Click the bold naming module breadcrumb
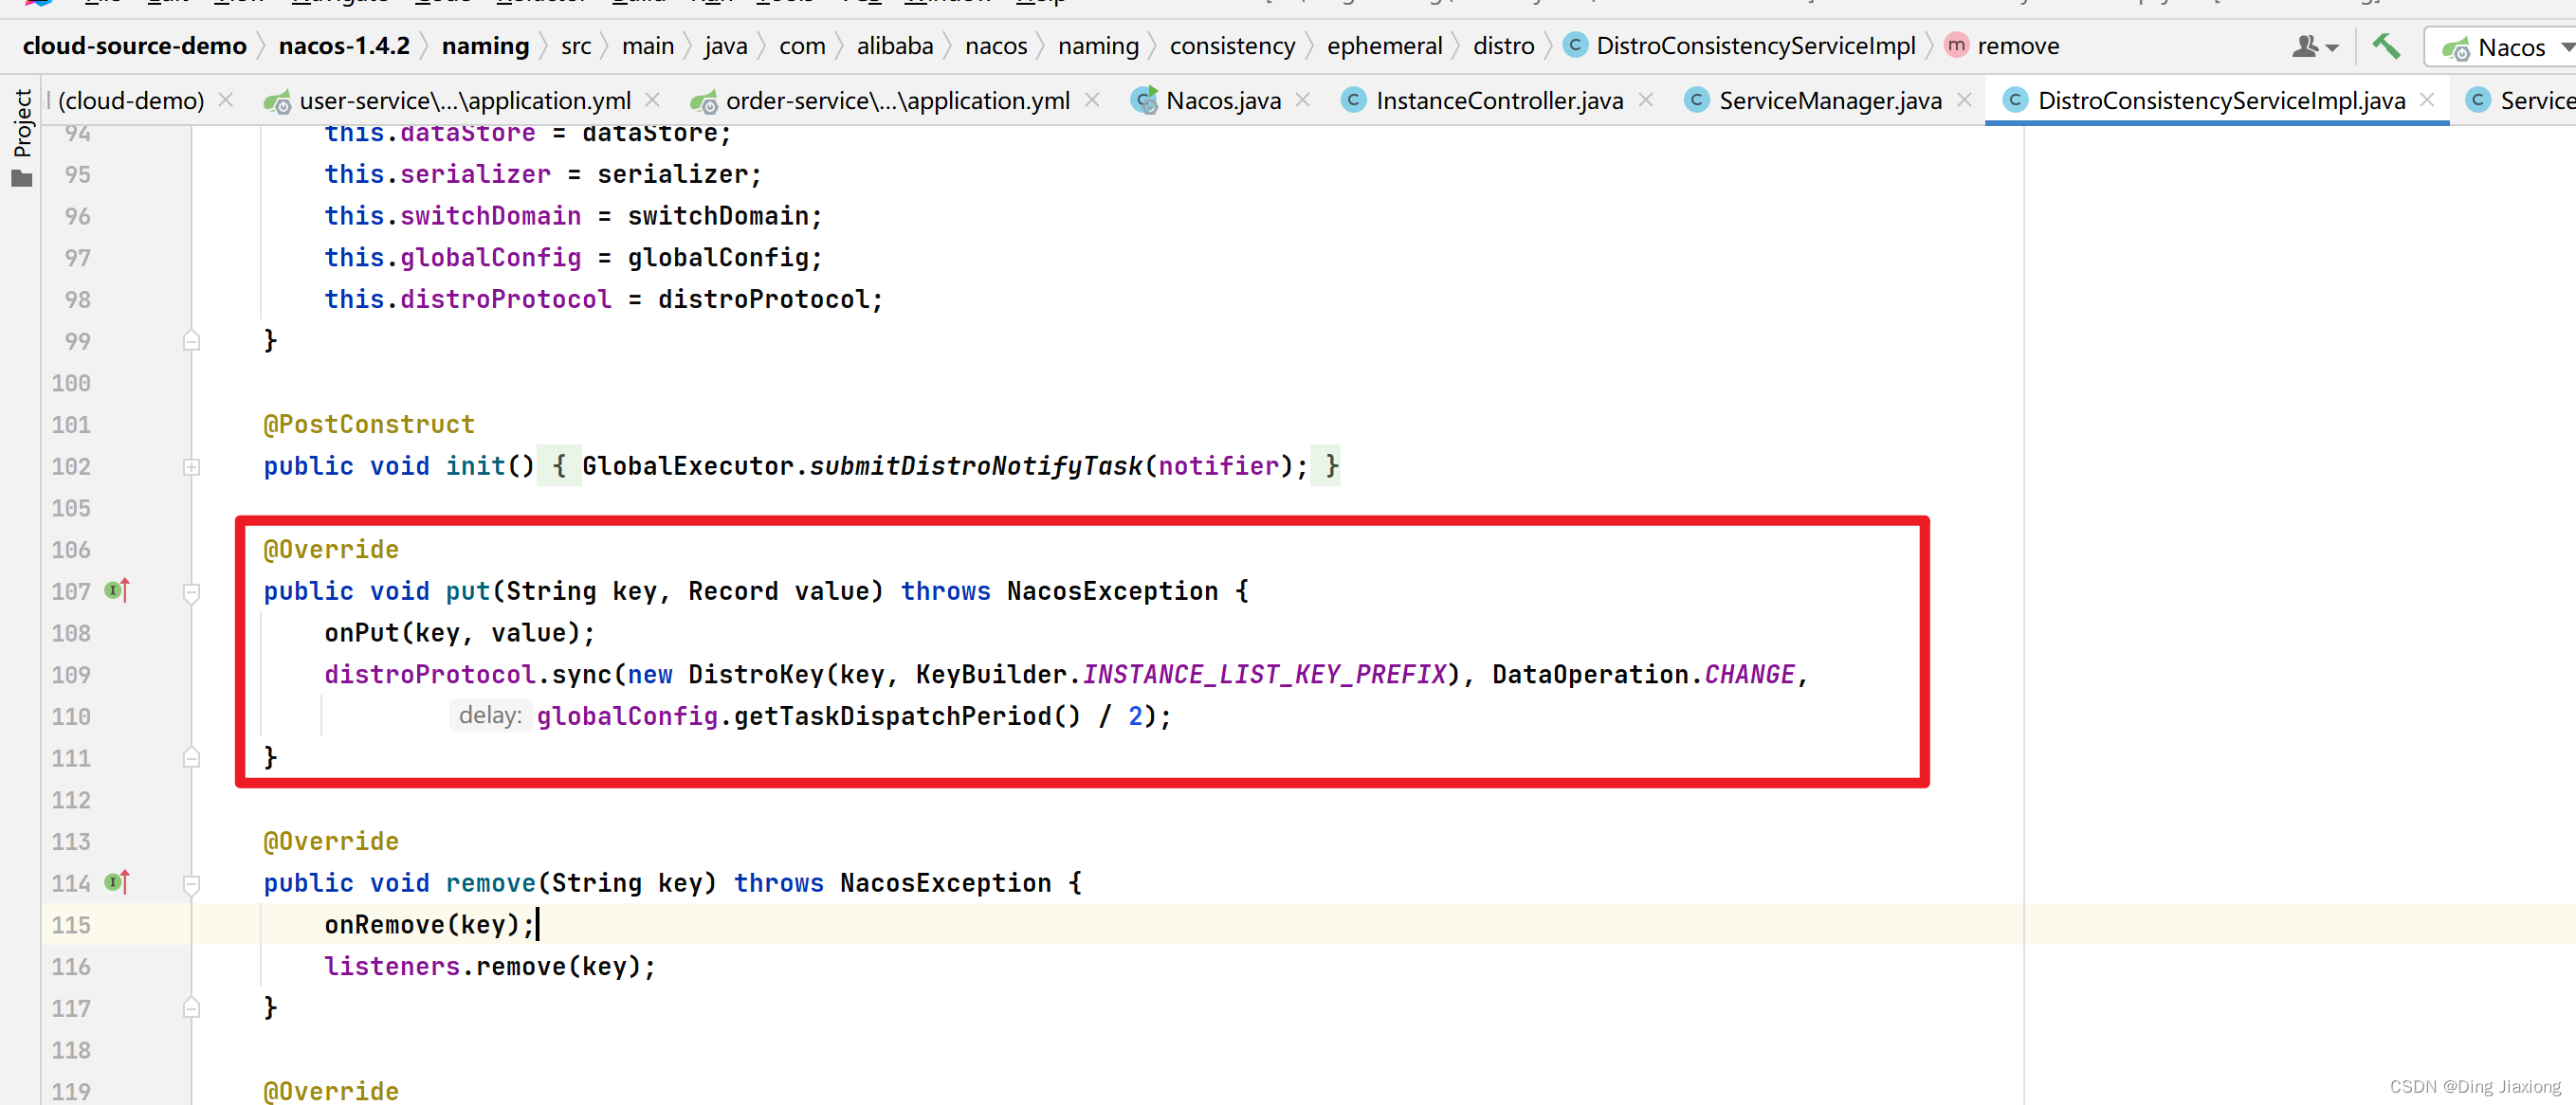Screen dimensions: 2576x1105 point(485,46)
